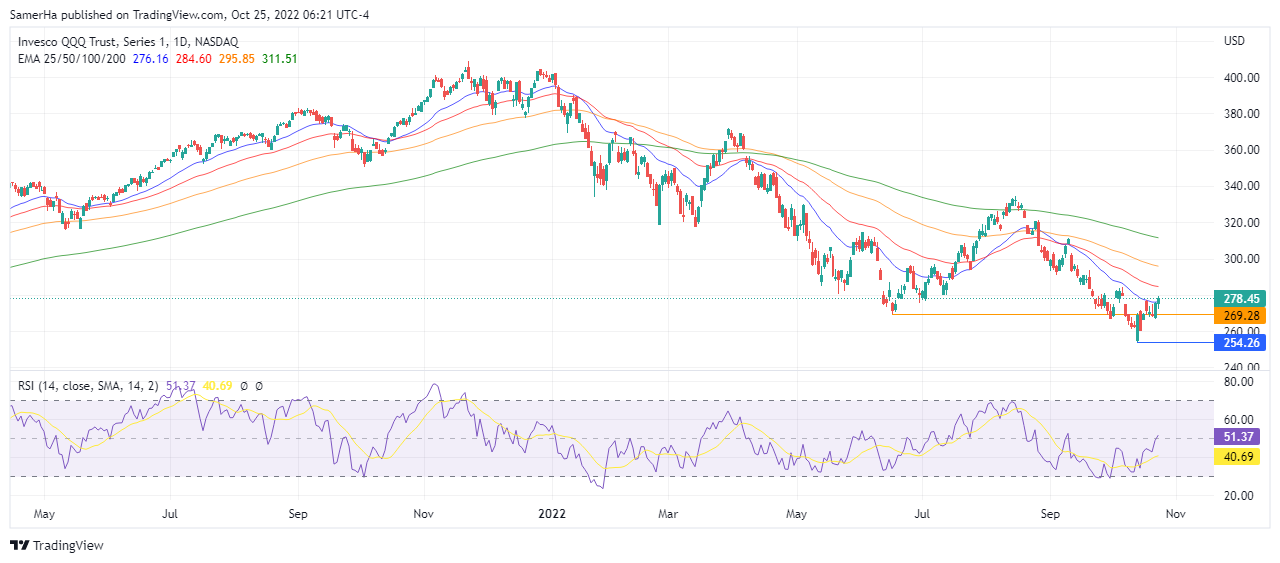Click the TradingView logo at bottom left
The height and width of the screenshot is (563, 1280).
click(x=57, y=545)
